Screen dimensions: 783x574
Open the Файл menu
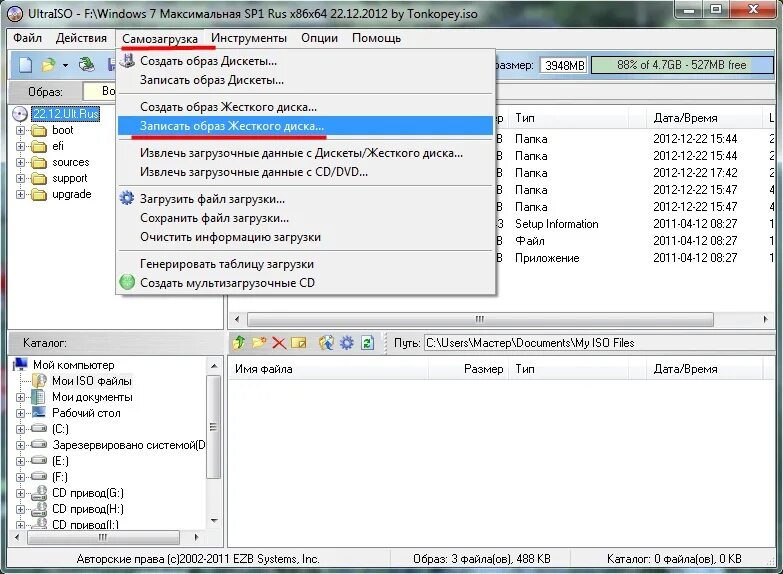click(27, 38)
